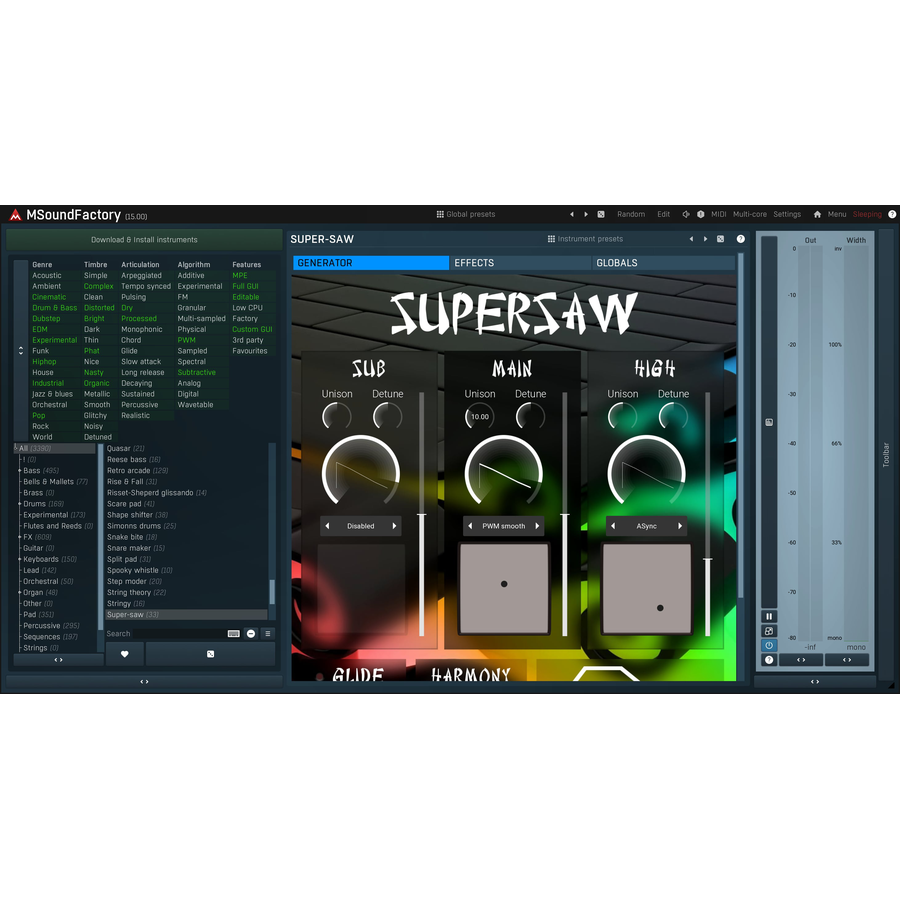
Task: Select next instrument preset arrow
Action: click(705, 239)
